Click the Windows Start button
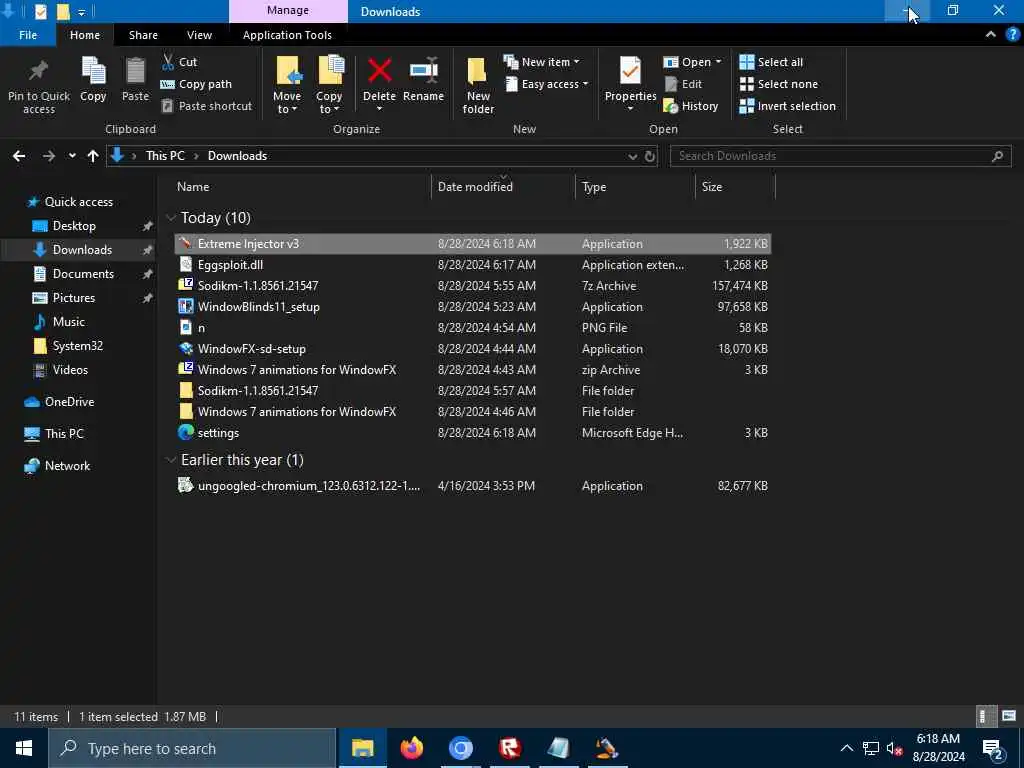The image size is (1024, 768). point(24,748)
